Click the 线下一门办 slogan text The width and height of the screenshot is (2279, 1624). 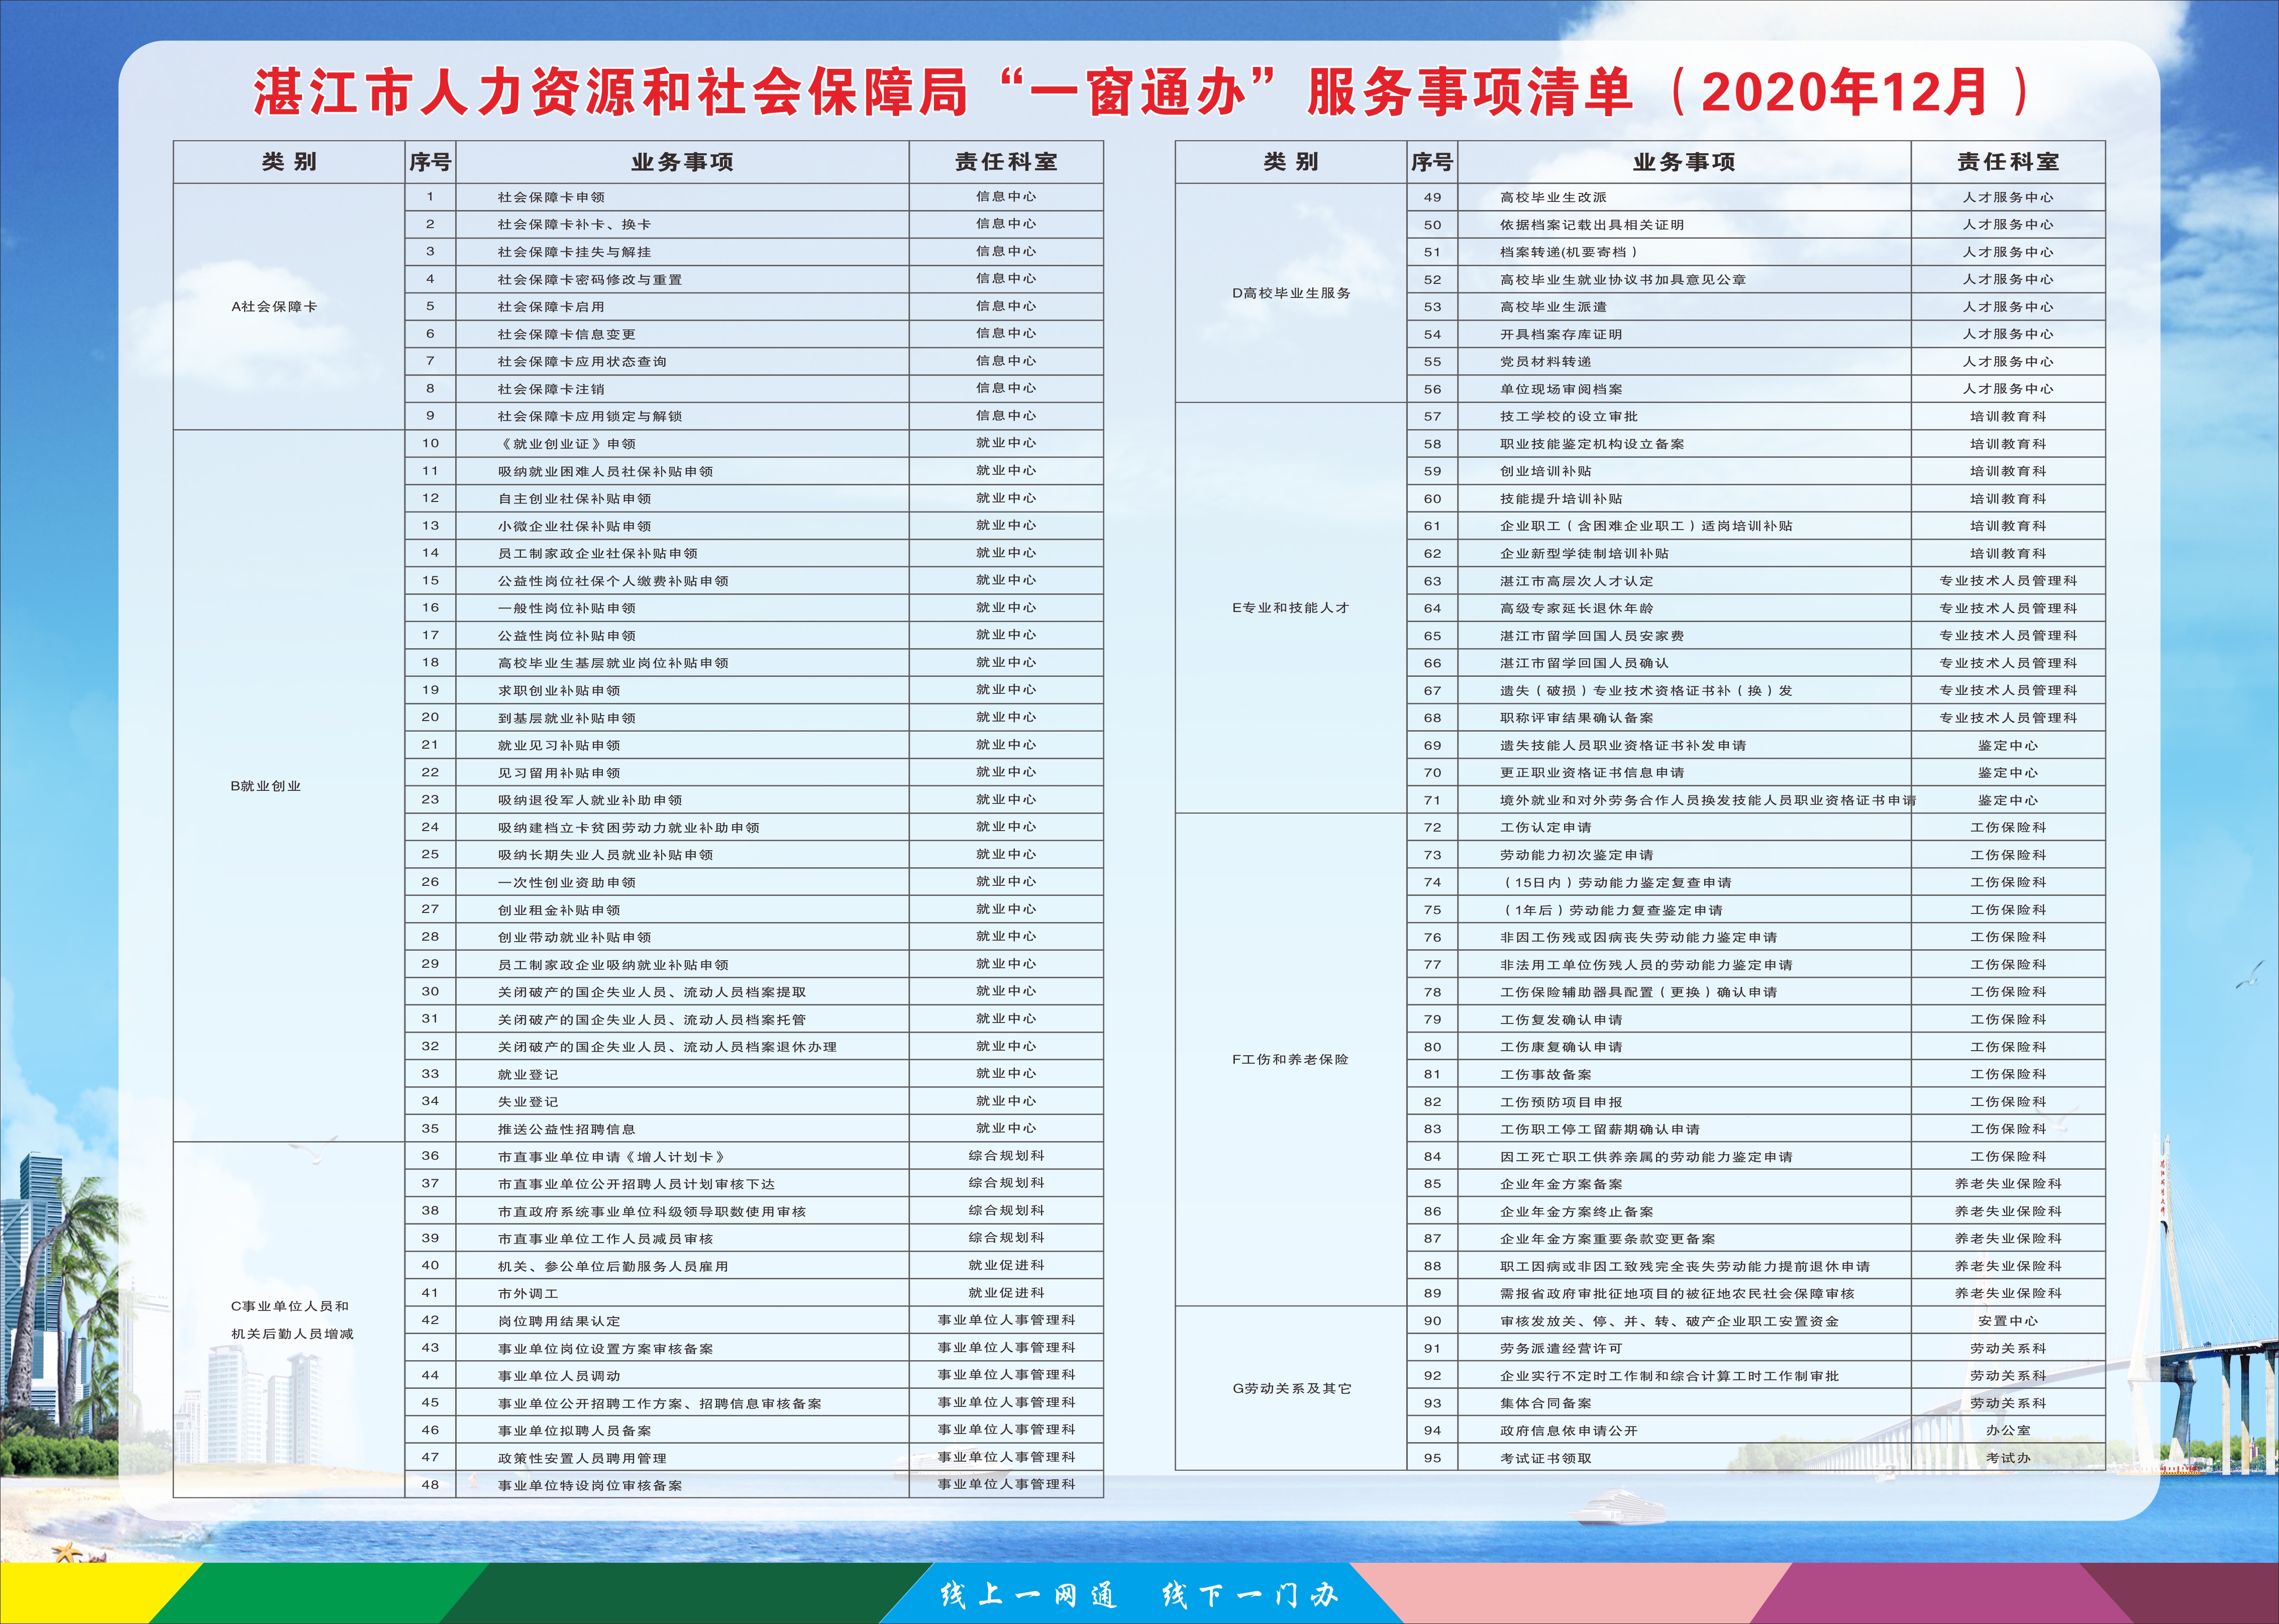1250,1593
